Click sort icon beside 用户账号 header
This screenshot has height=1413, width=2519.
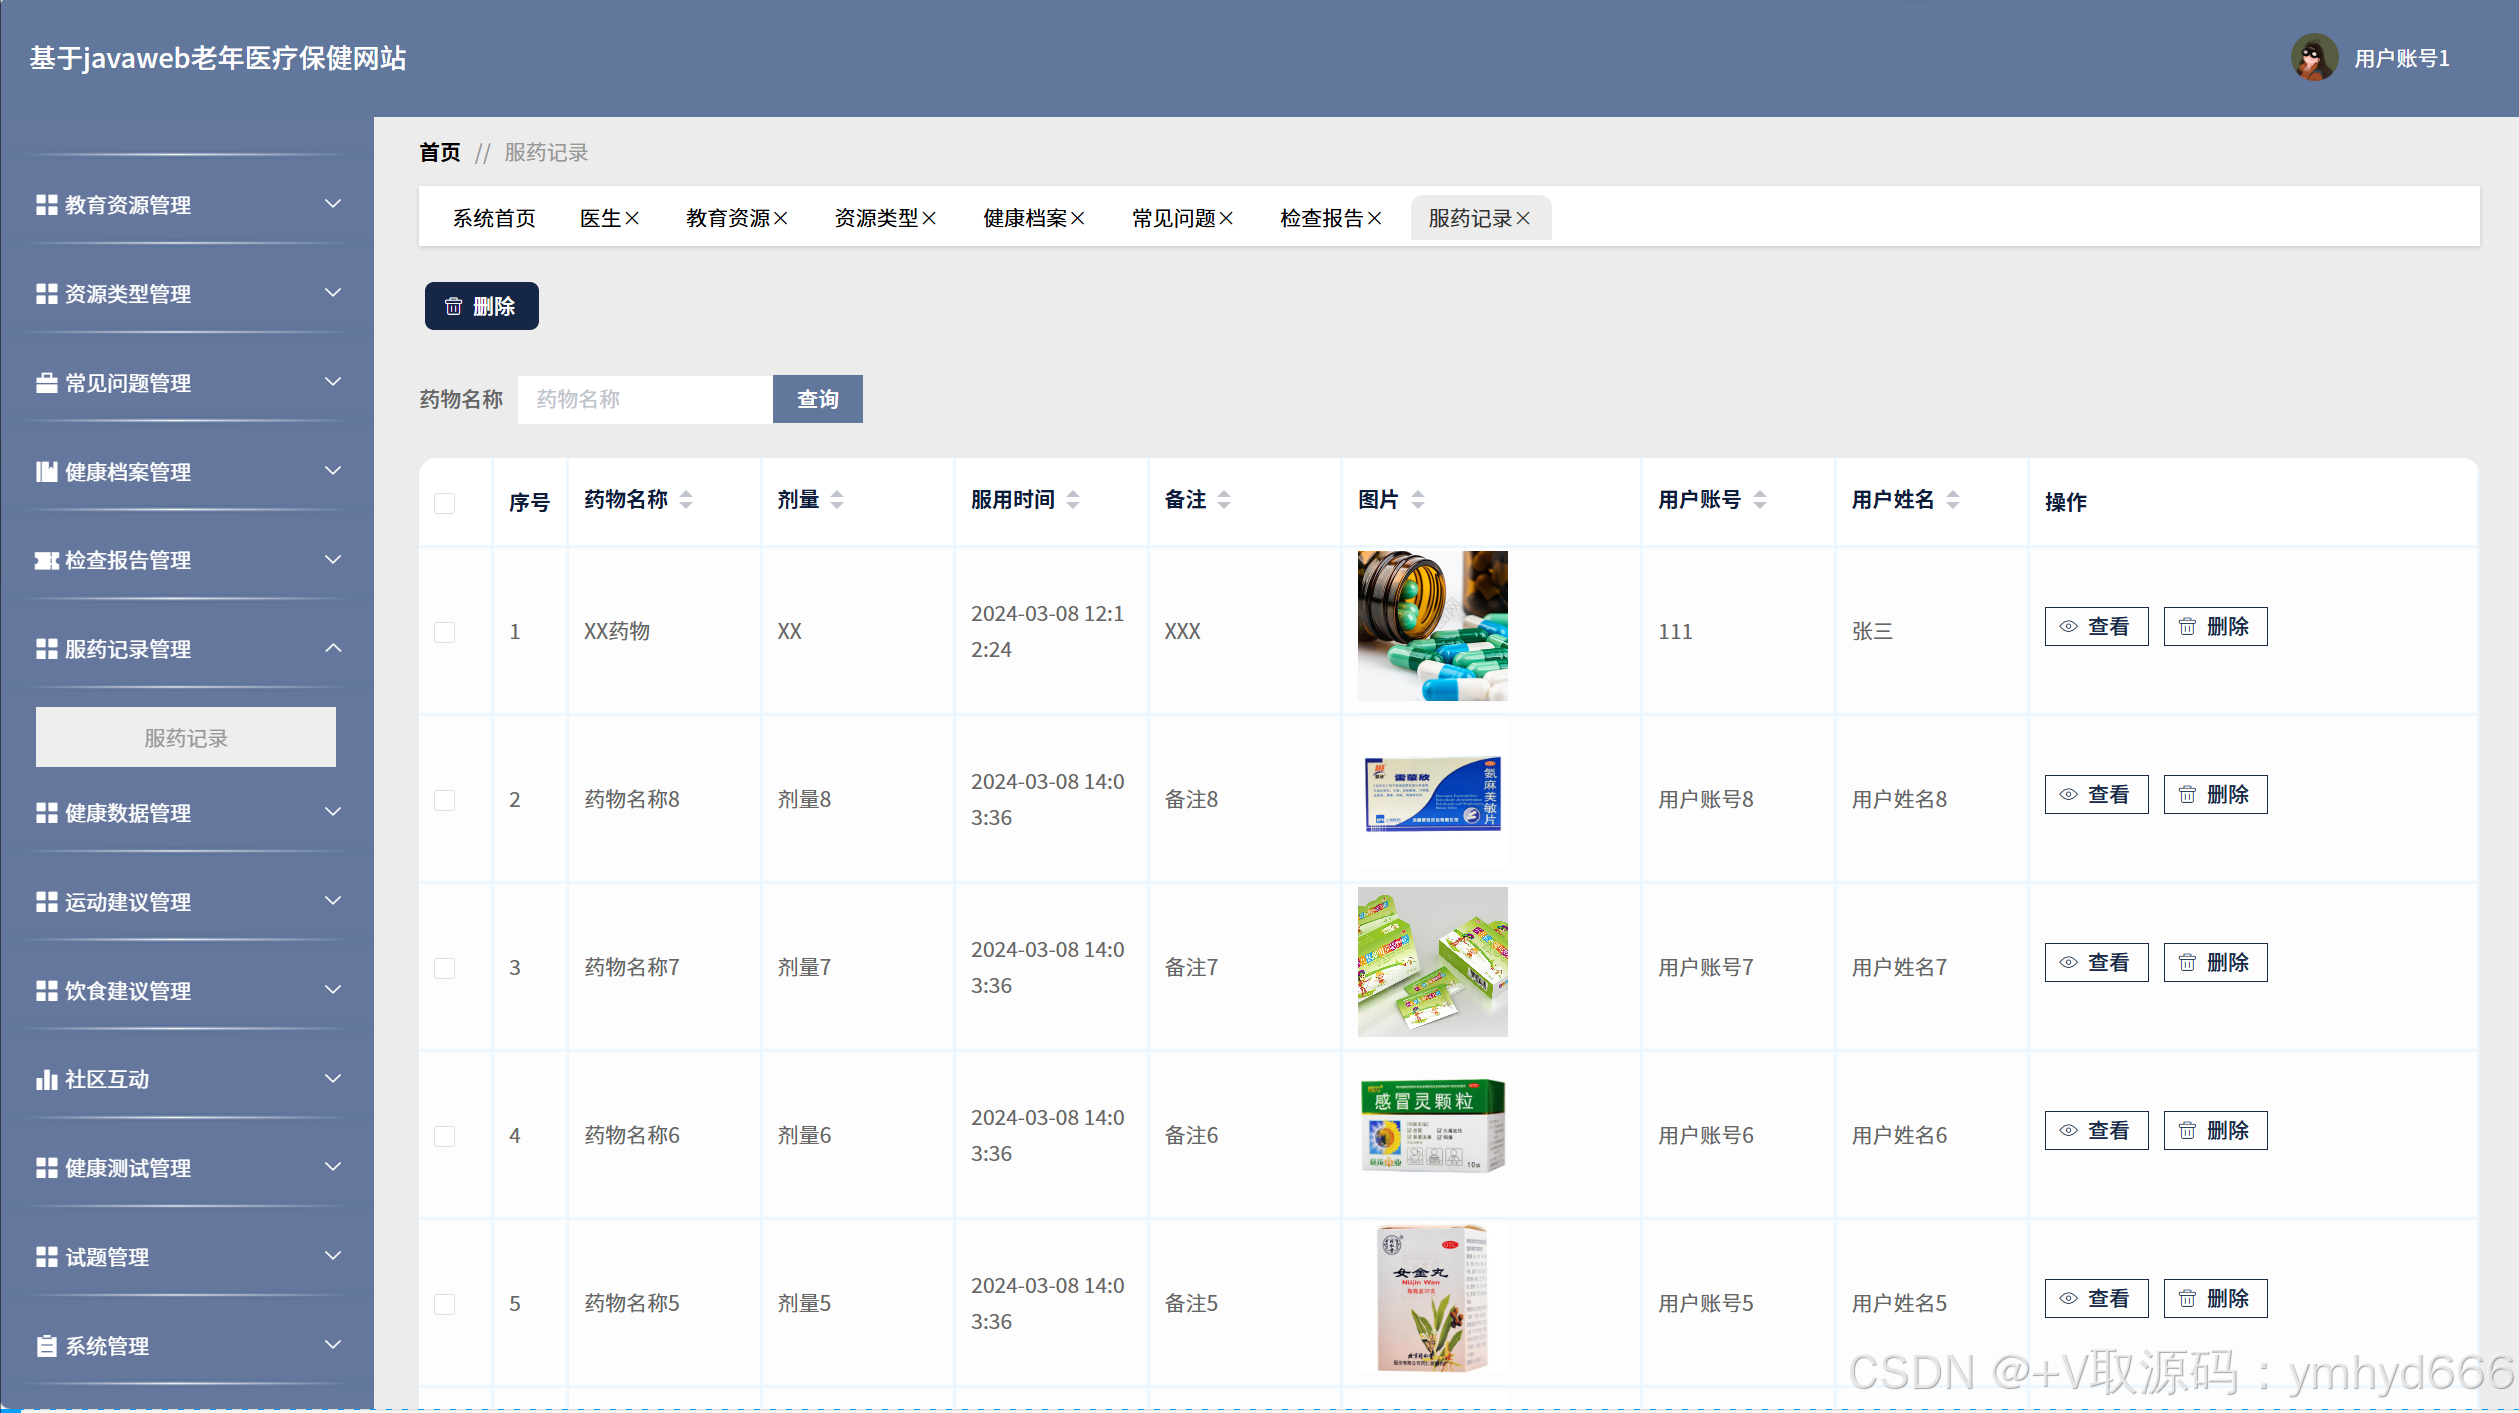[1760, 500]
